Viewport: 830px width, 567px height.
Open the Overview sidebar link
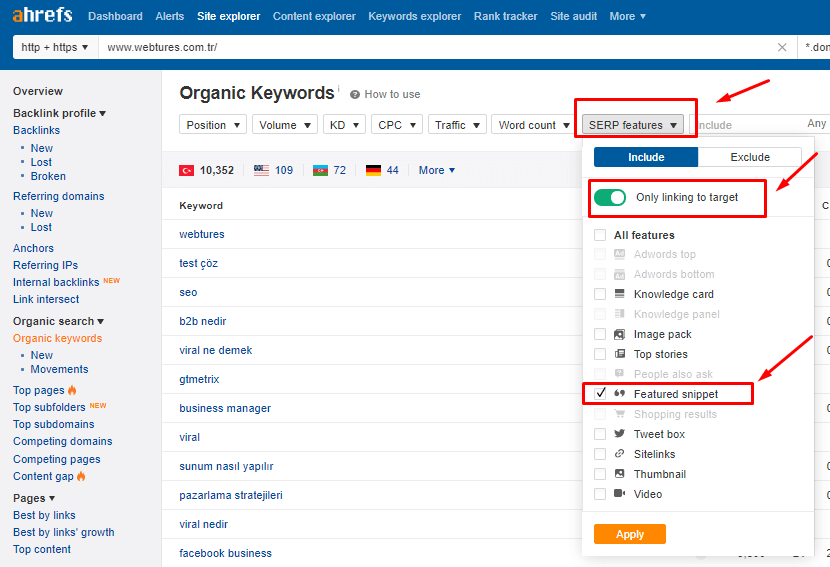(38, 91)
